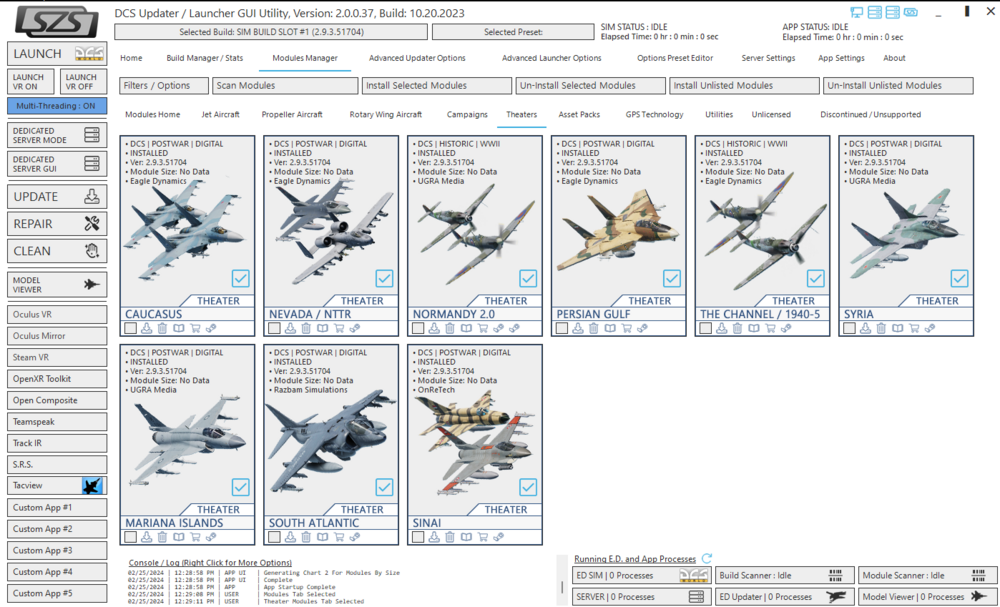Open the MODEL VIEWER
This screenshot has width=1000, height=607.
(x=57, y=285)
